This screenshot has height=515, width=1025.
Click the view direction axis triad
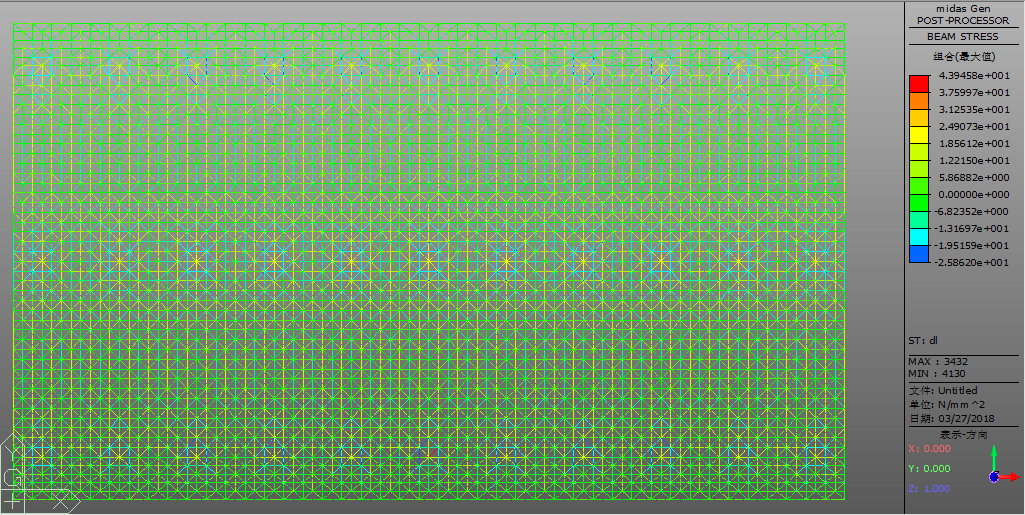point(1003,465)
